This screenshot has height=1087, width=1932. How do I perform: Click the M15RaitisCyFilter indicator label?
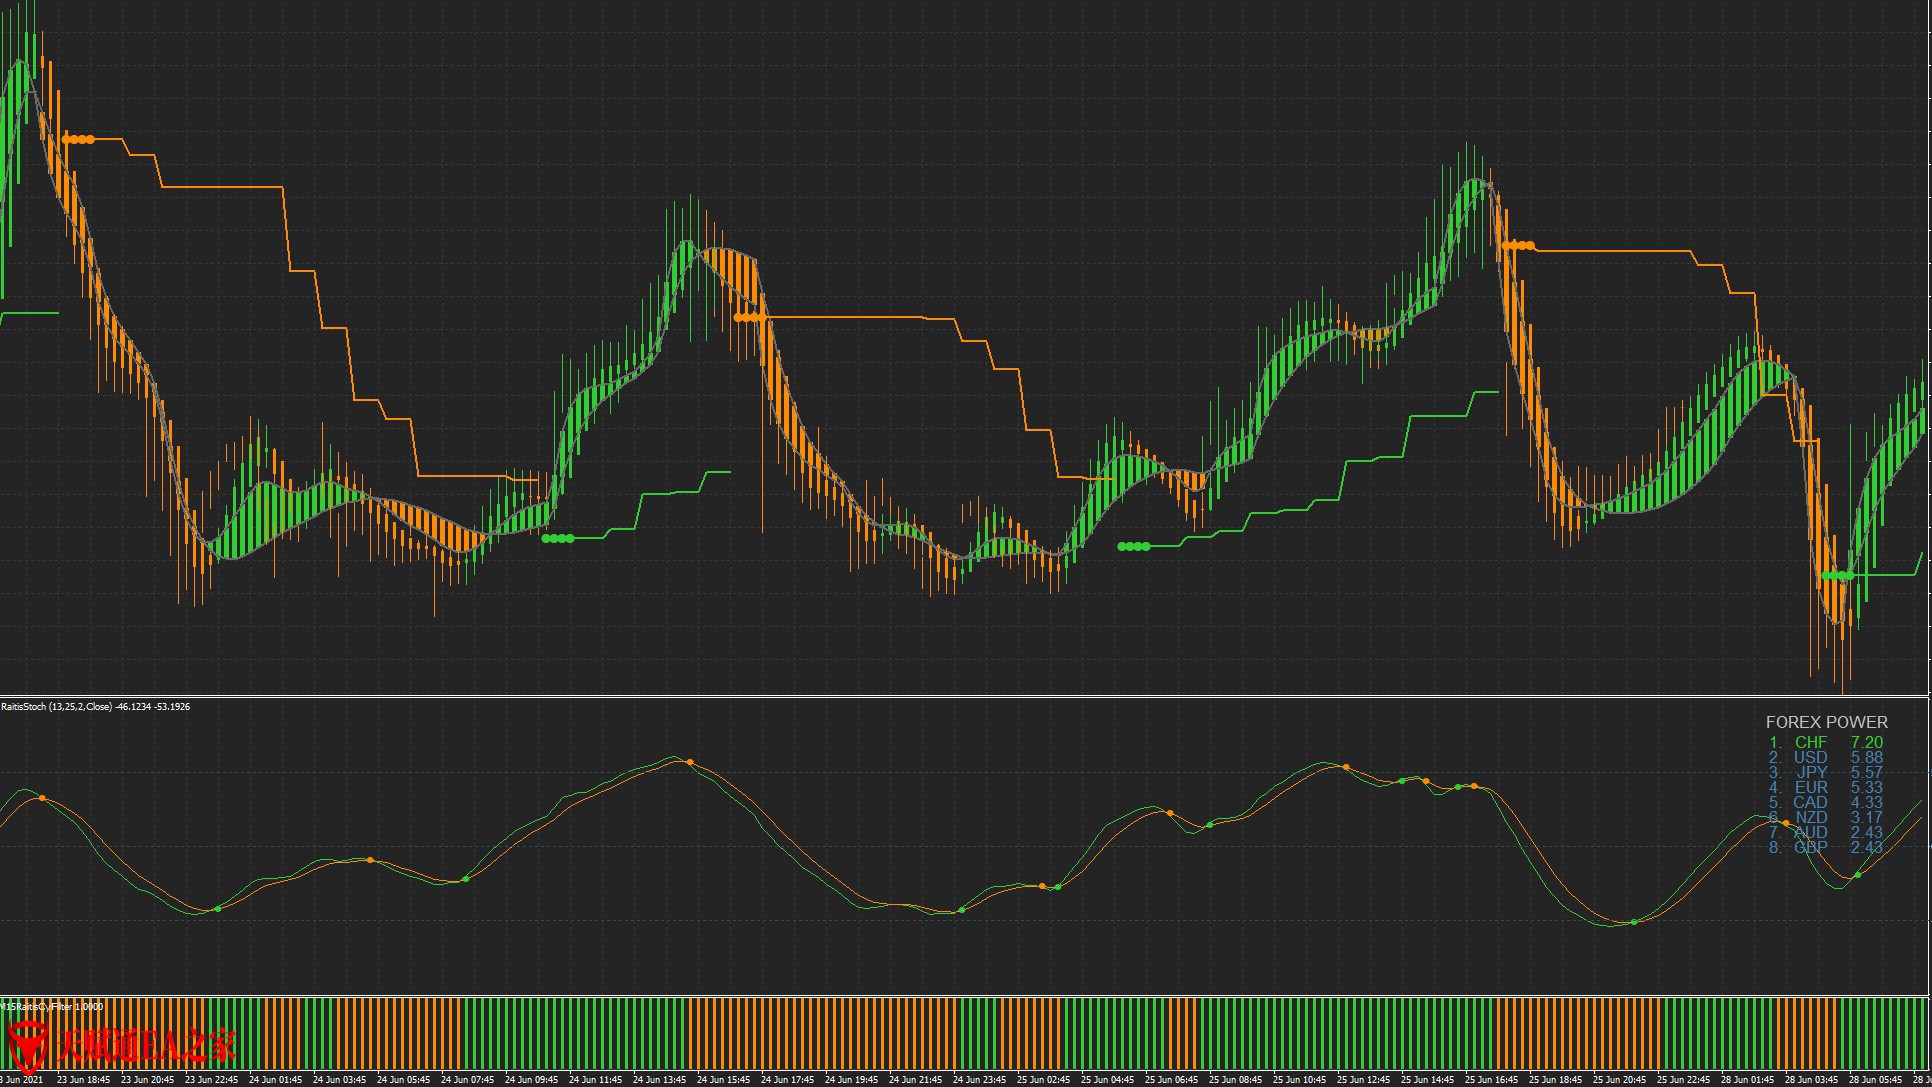52,1006
